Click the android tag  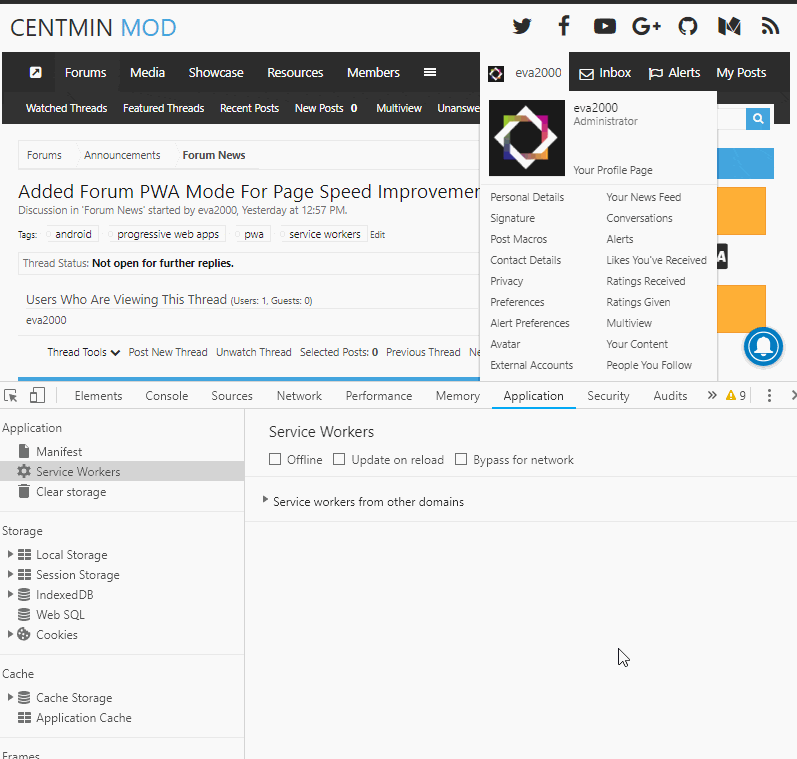(x=73, y=234)
